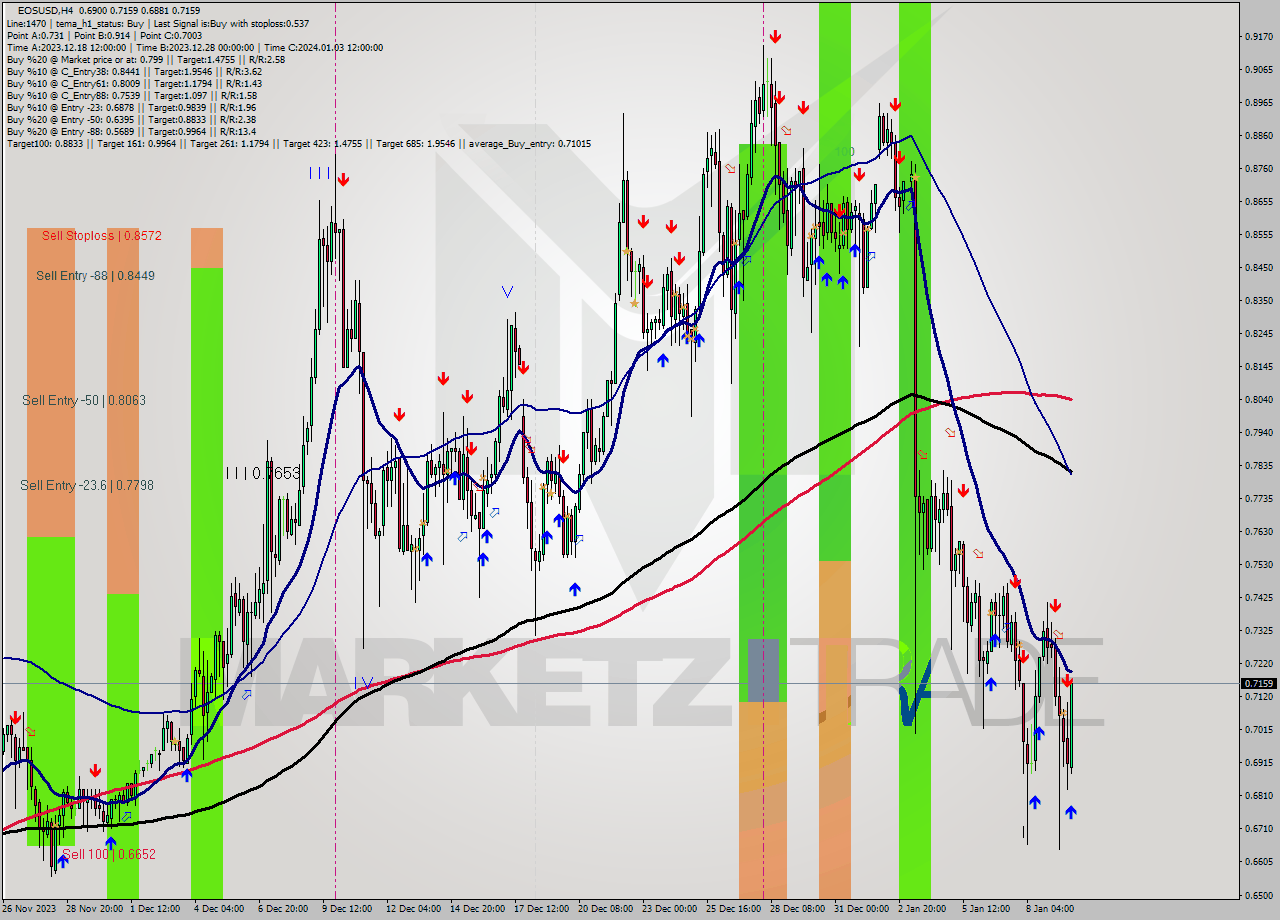Click the 0.6605 price axis label
The image size is (1280, 920).
coord(1259,862)
